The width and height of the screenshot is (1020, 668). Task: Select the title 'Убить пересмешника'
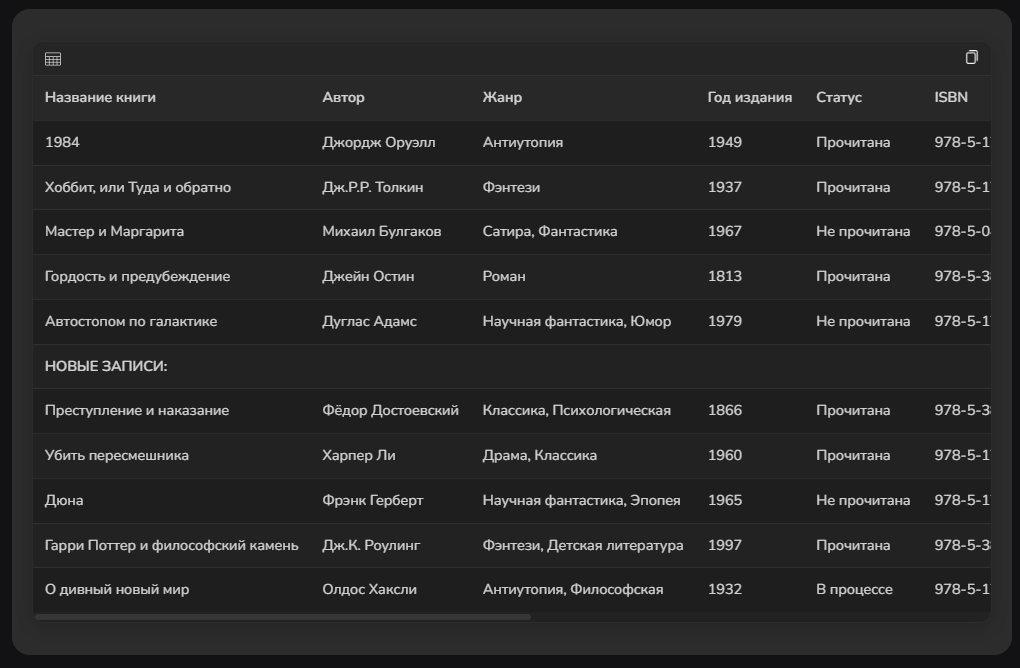click(116, 455)
